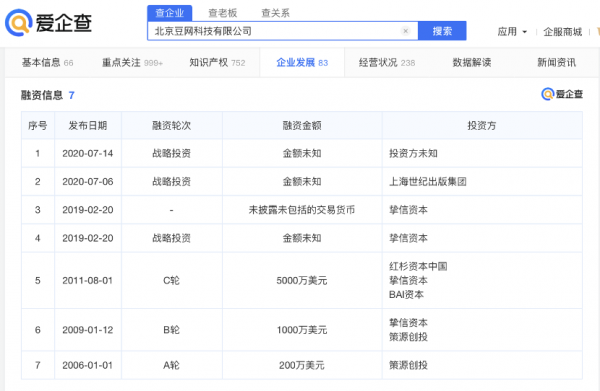
Task: Open the 重点关注 tab
Action: point(132,62)
